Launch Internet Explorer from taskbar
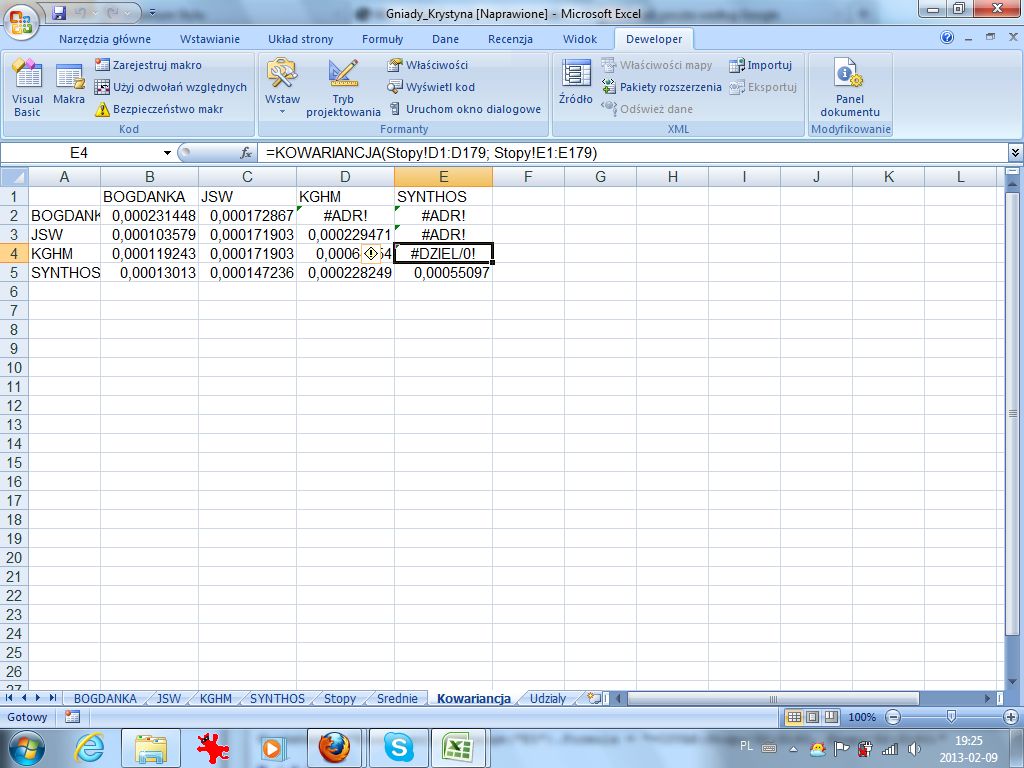The height and width of the screenshot is (768, 1024). tap(89, 746)
